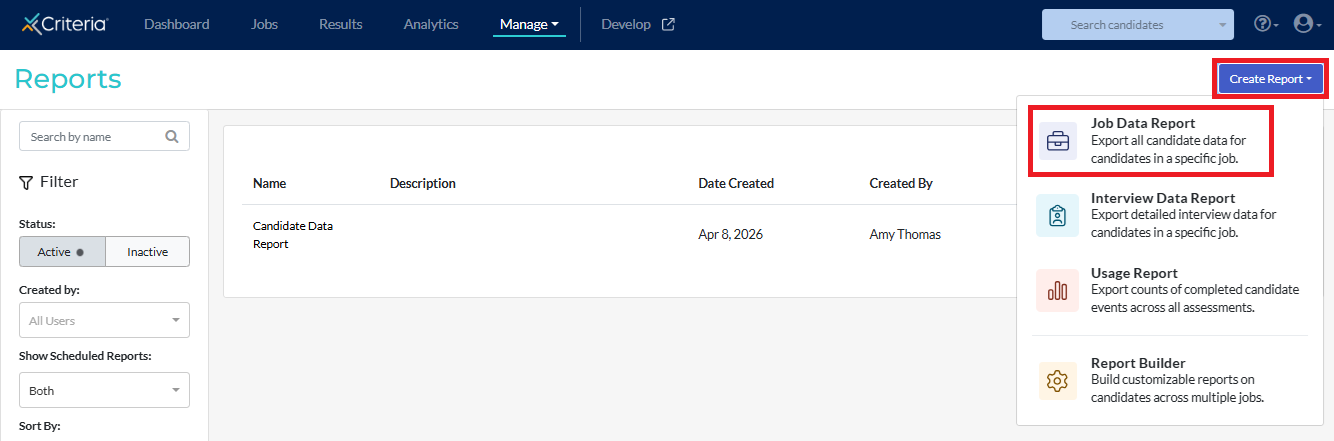Navigate to the Dashboard page
This screenshot has width=1334, height=441.
(177, 24)
